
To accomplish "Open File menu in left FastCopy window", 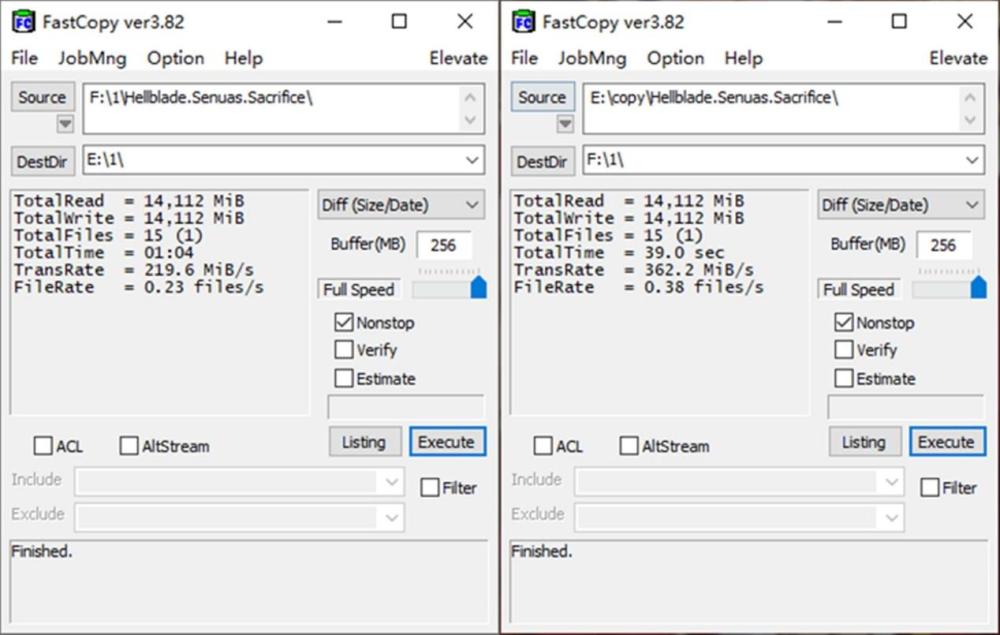I will tap(24, 58).
